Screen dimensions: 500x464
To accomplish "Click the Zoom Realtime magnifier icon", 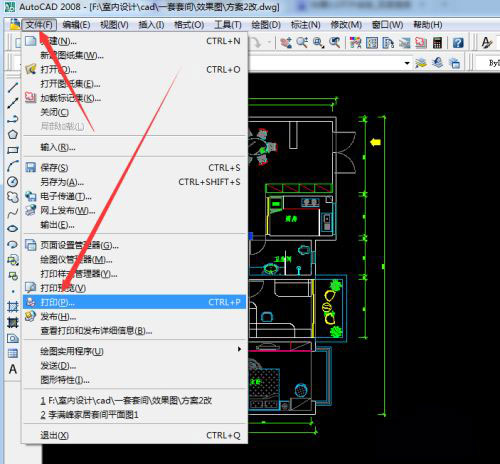I will coord(302,43).
